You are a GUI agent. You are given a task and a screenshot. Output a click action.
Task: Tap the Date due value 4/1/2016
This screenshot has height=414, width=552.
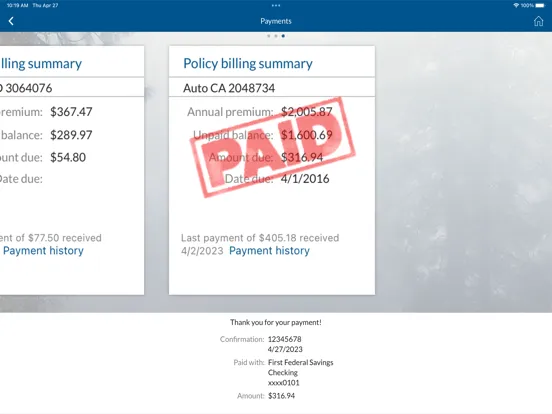305,179
